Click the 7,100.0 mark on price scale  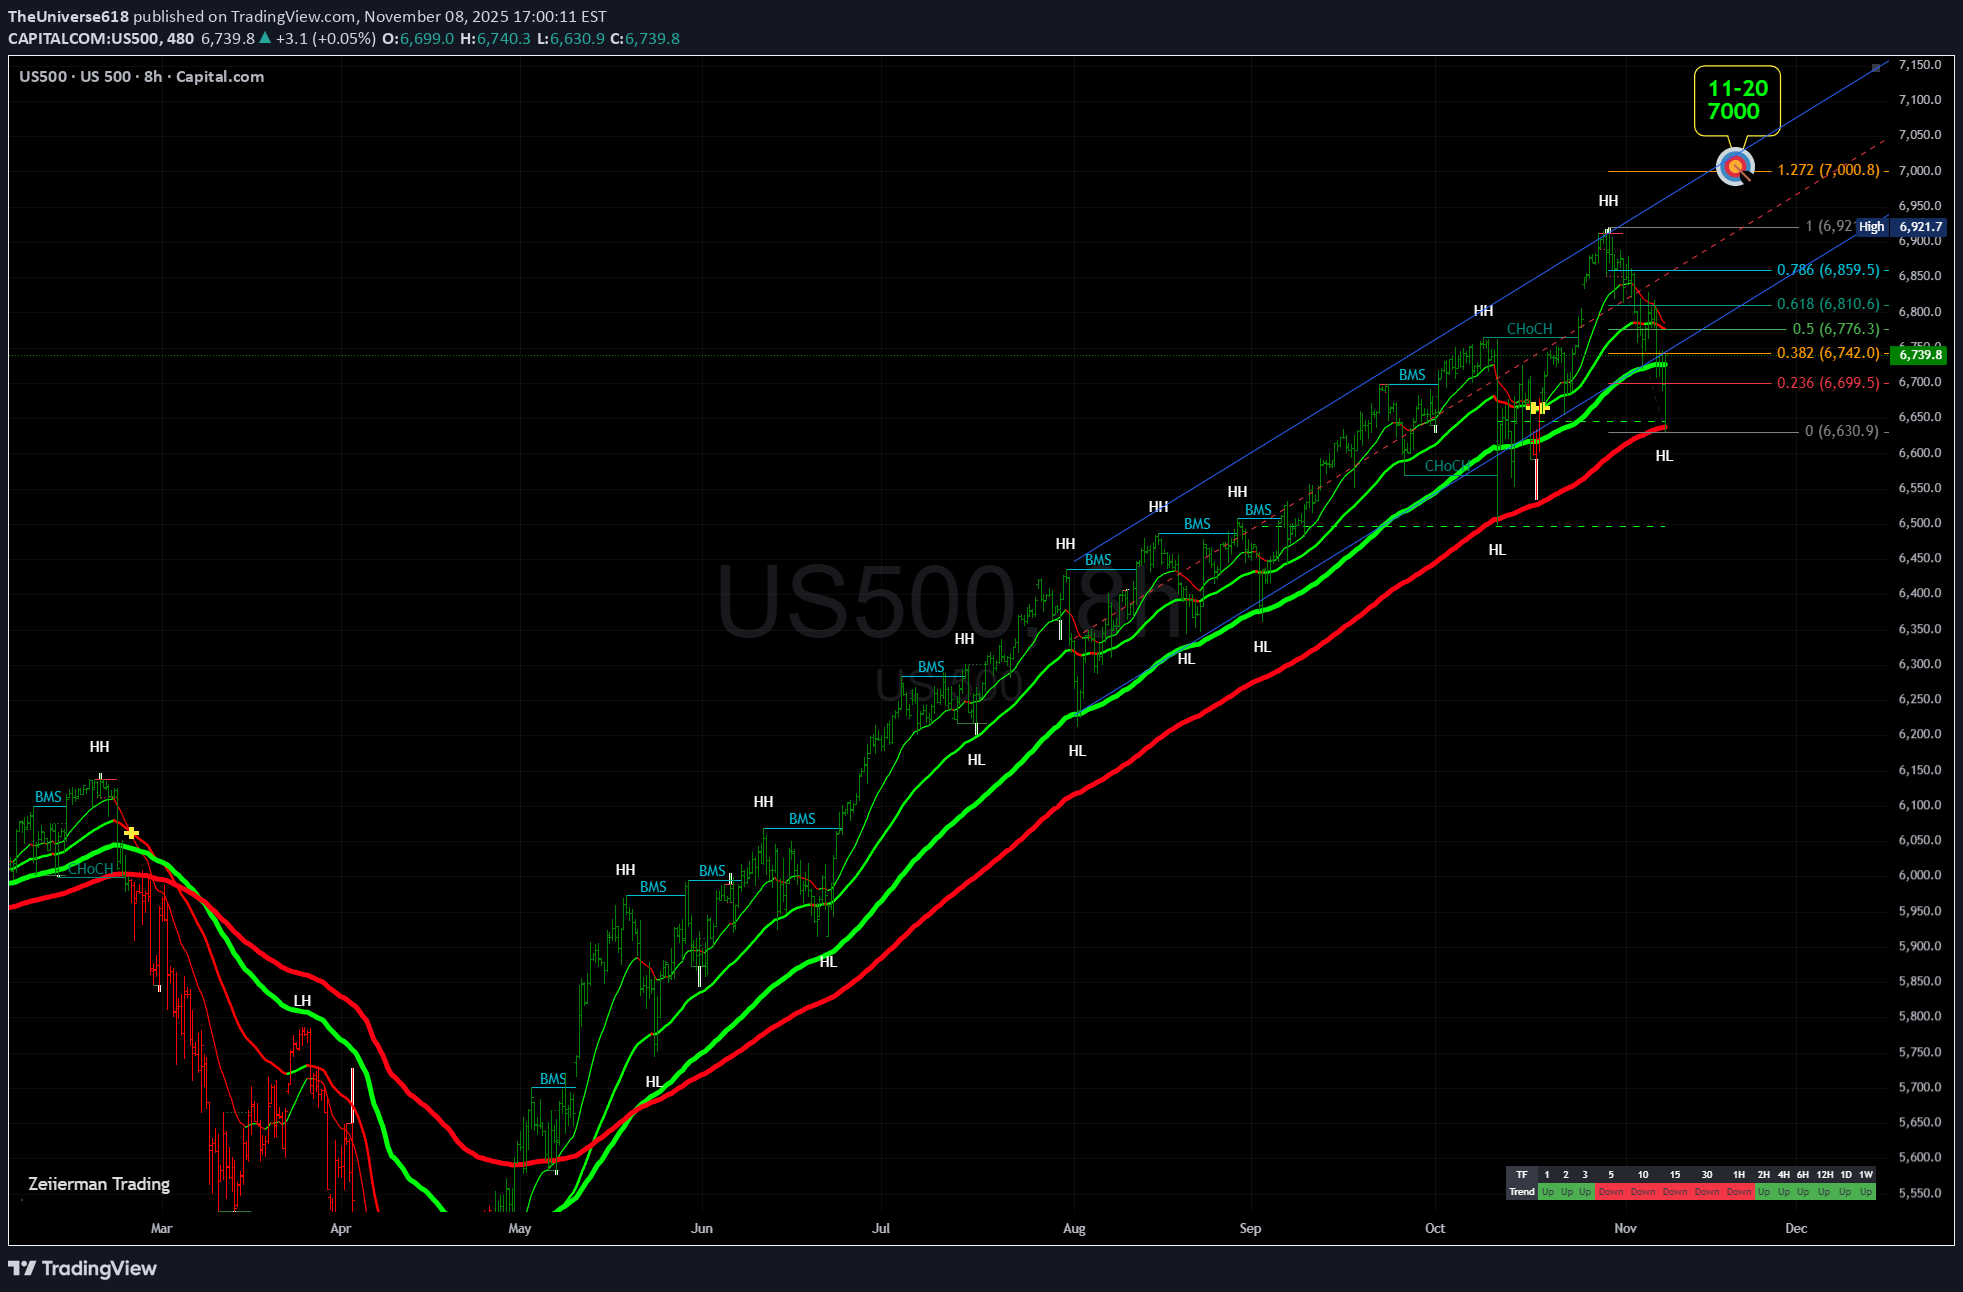point(1919,100)
